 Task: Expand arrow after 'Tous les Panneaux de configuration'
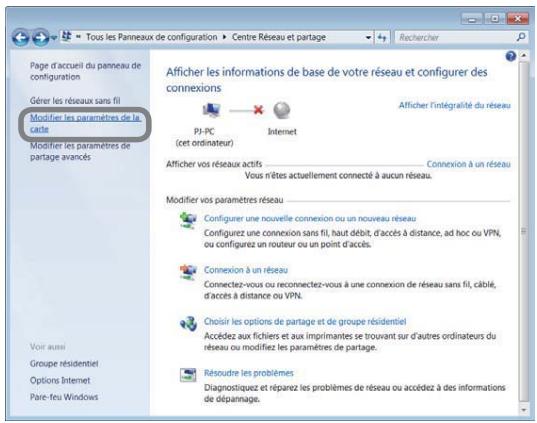224,37
